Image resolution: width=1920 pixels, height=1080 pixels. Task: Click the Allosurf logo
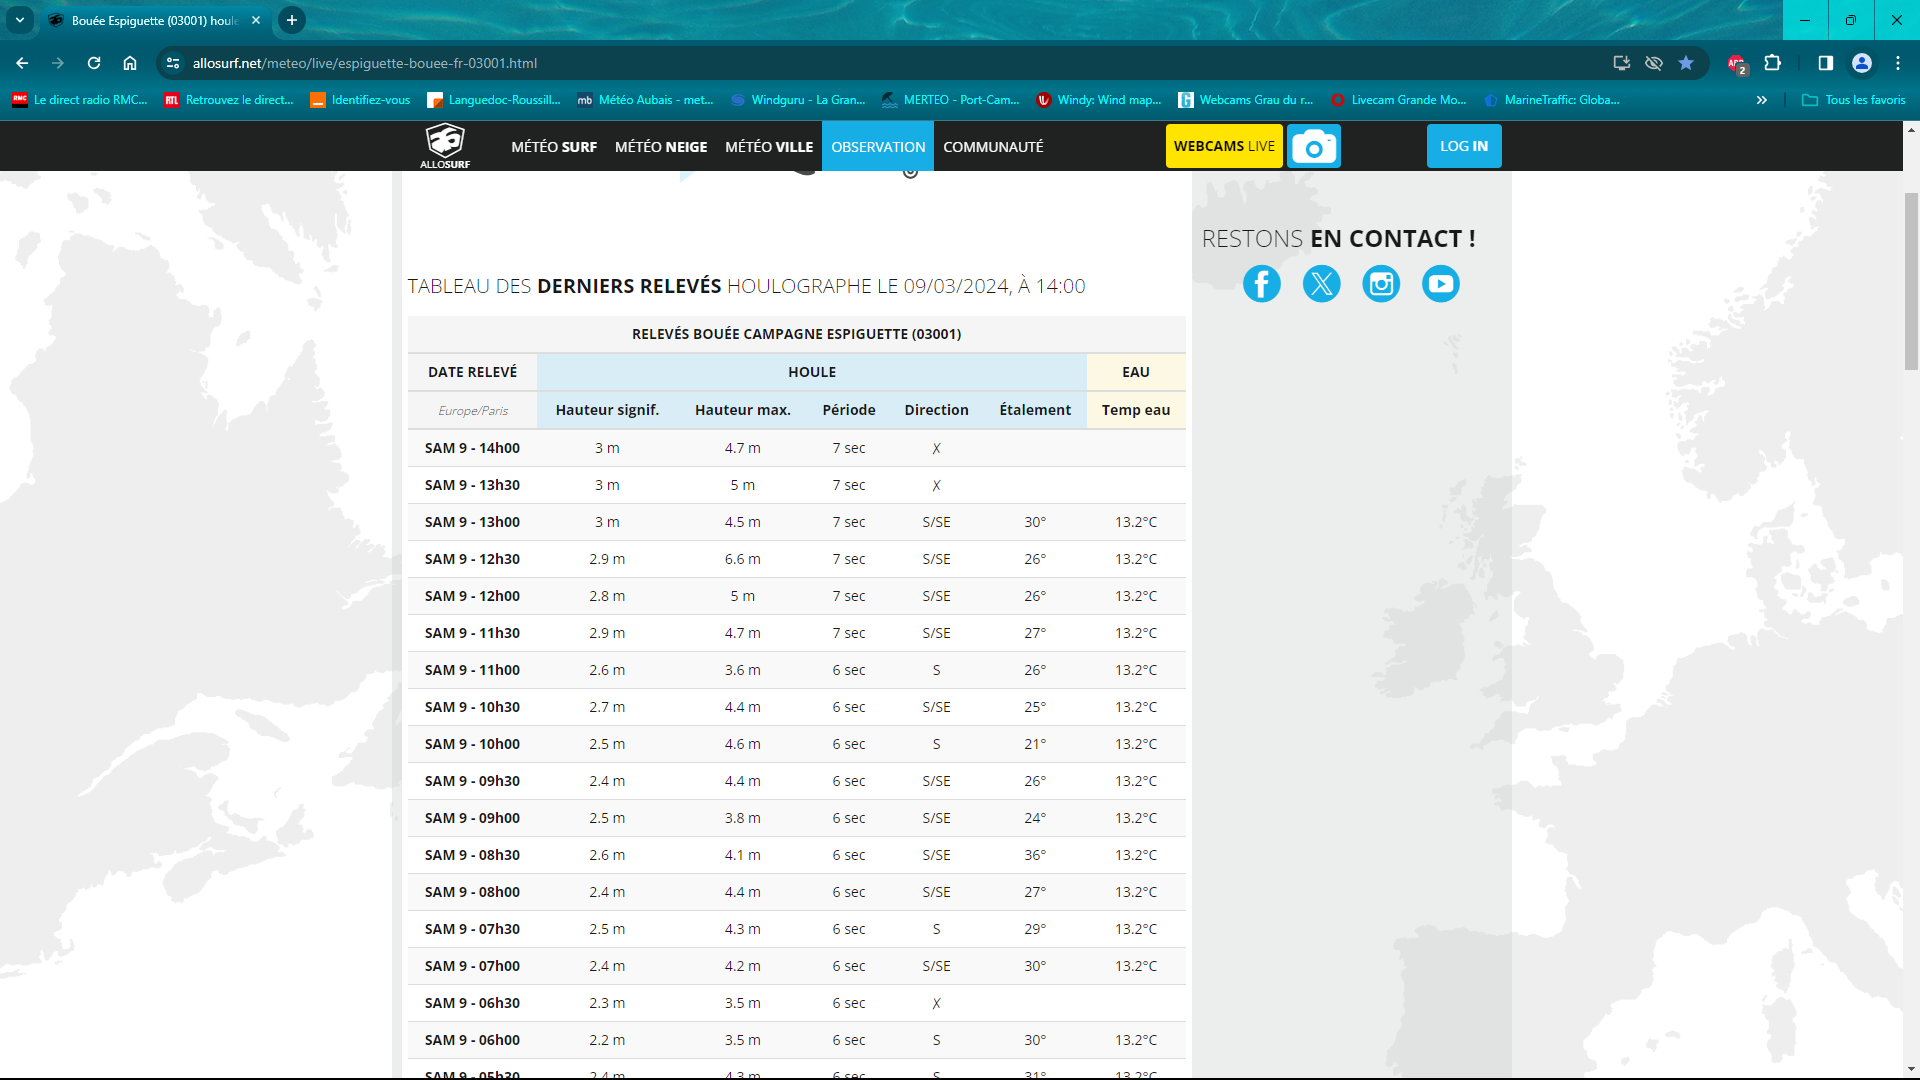click(x=445, y=146)
